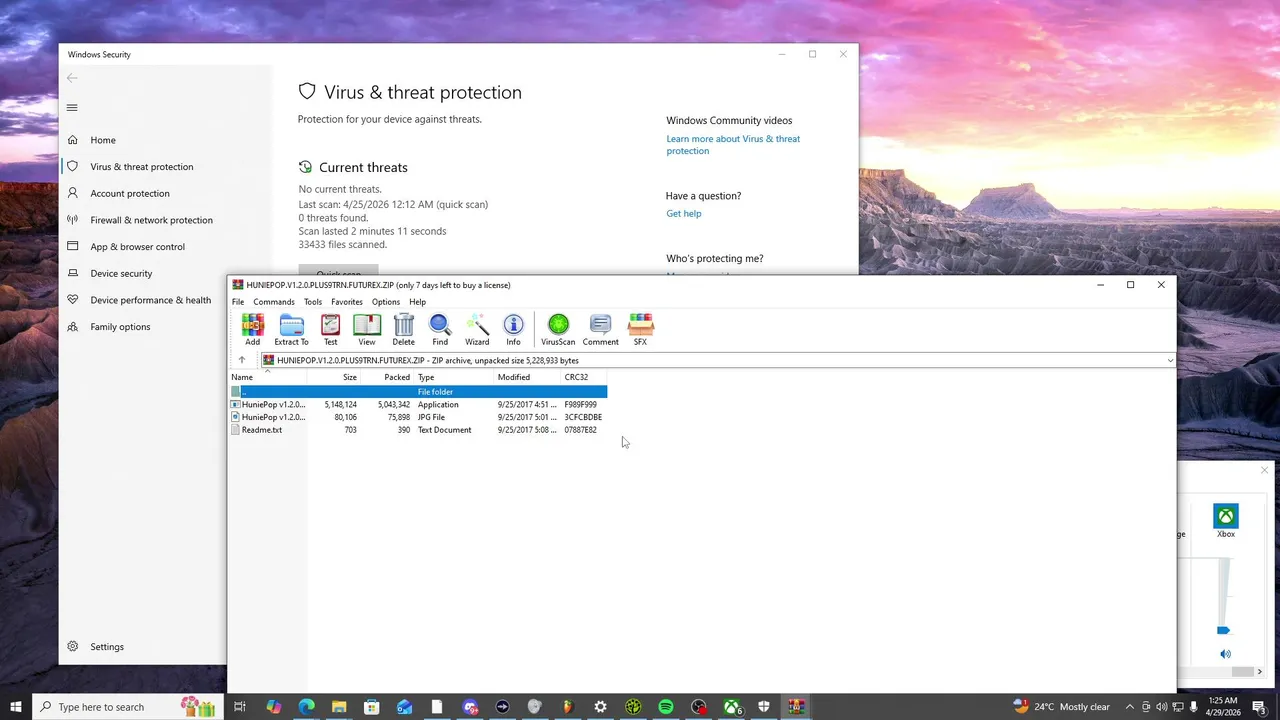Click Learn more about Virus & threat protection
Viewport: 1280px width, 720px height.
pyautogui.click(x=733, y=145)
